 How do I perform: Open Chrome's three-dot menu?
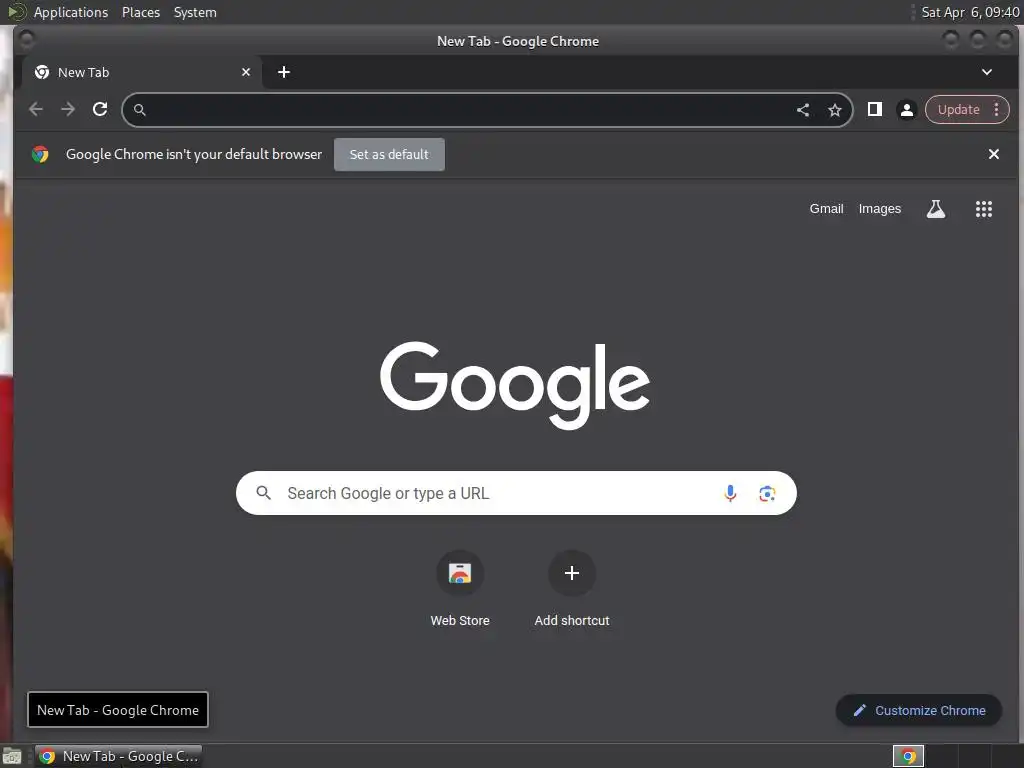(x=997, y=110)
